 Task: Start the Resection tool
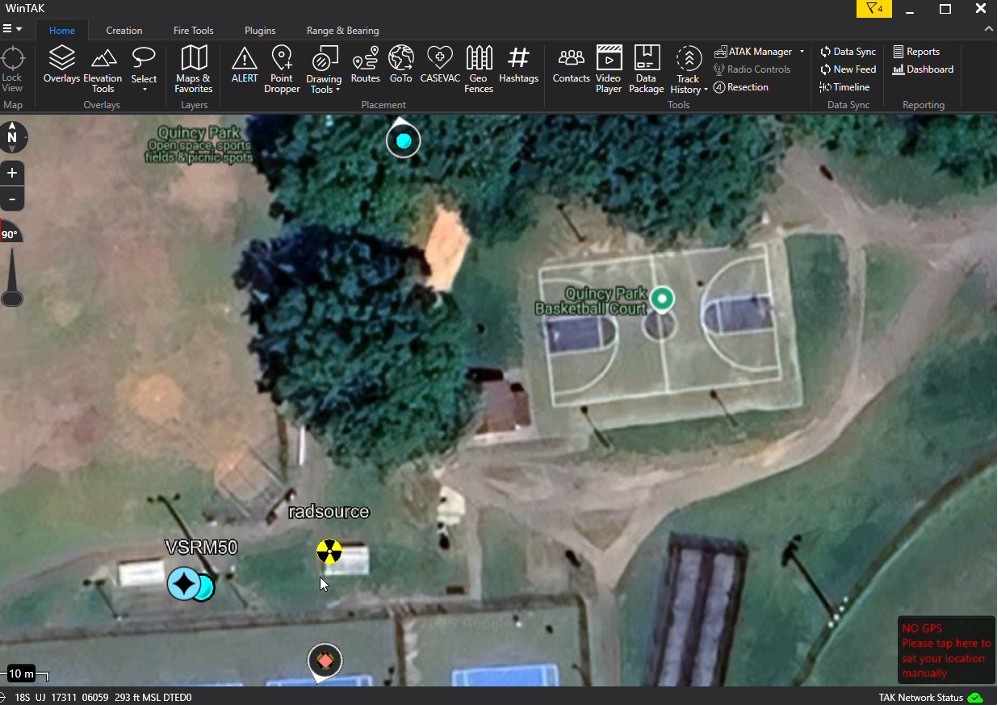click(x=741, y=87)
